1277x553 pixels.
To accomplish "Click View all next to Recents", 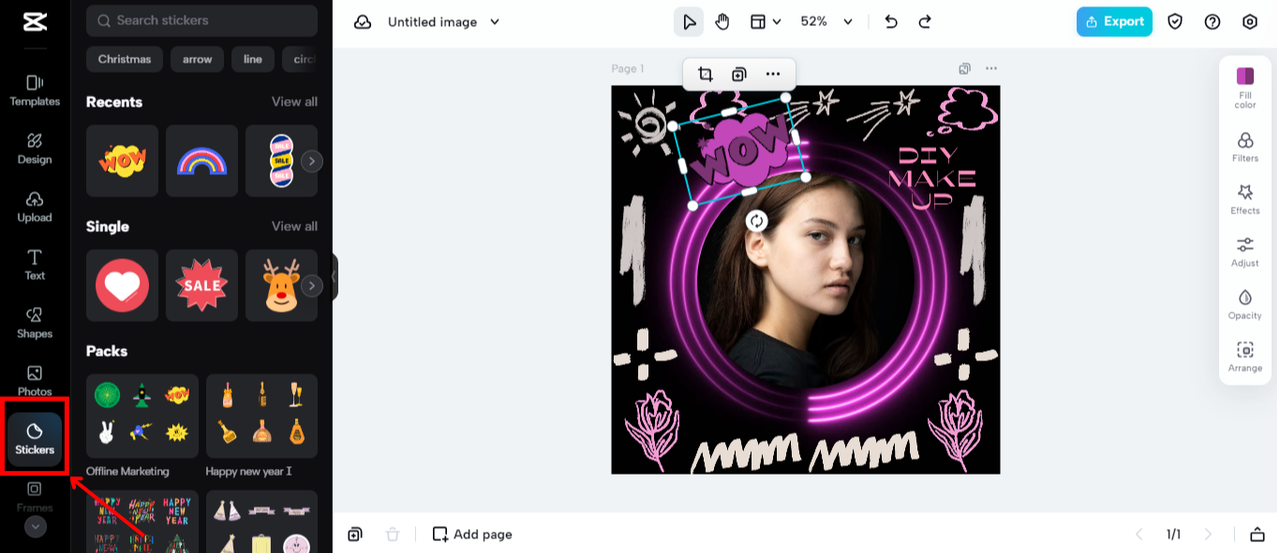I will 295,102.
